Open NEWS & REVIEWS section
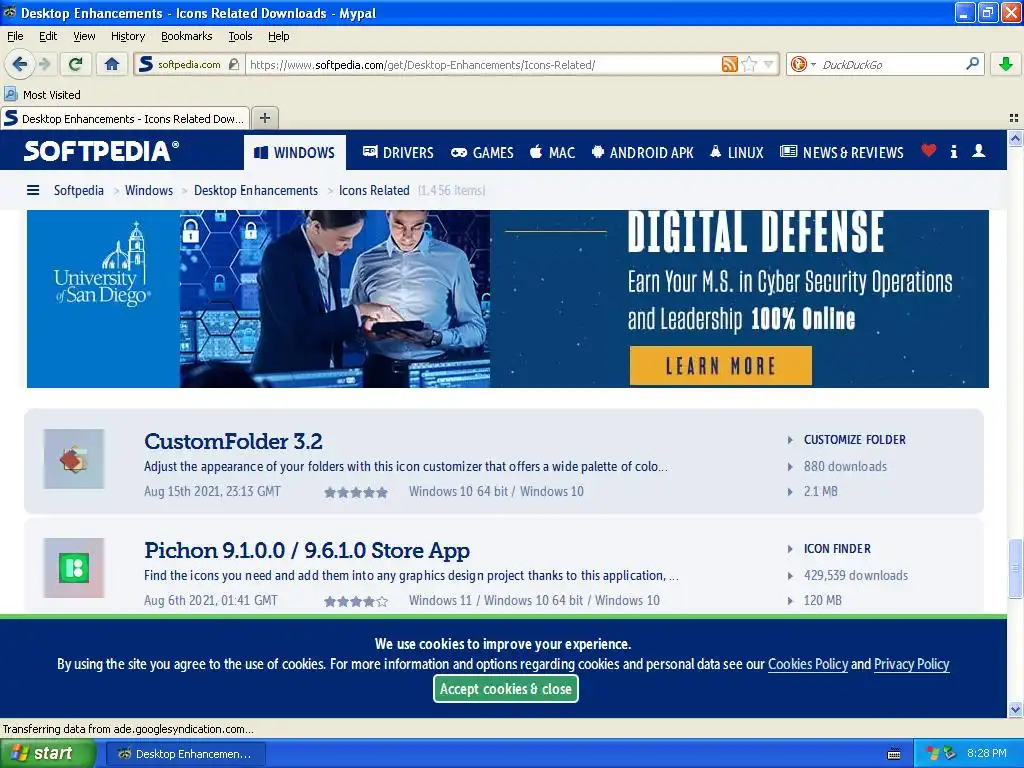 pos(842,152)
